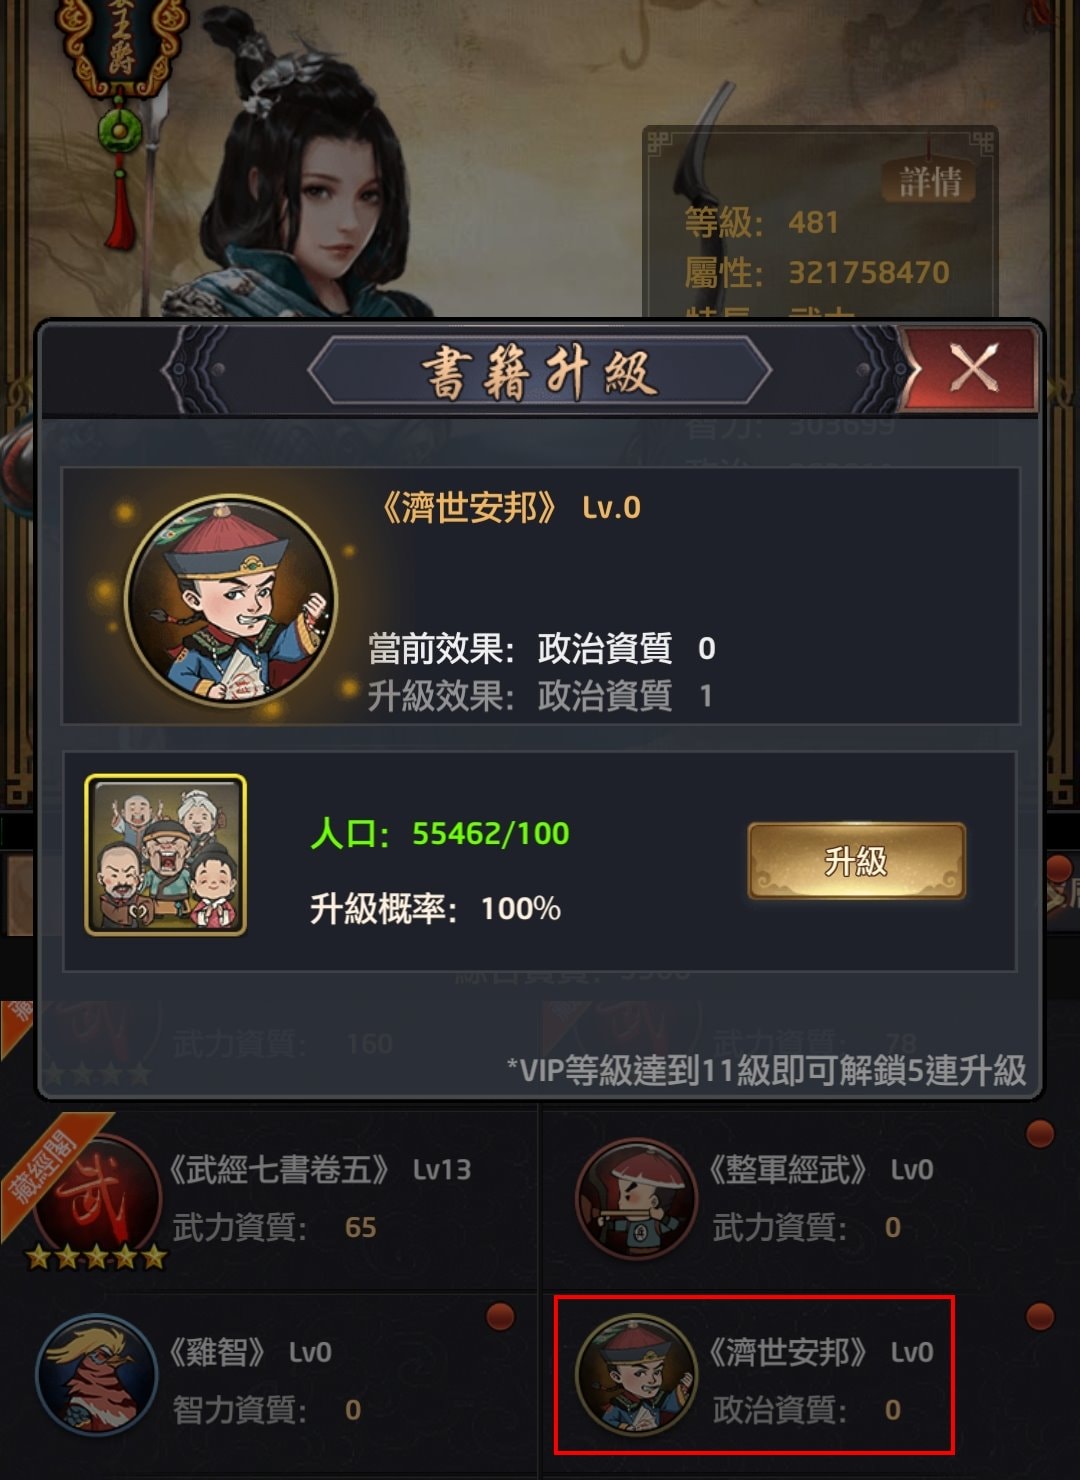
Task: Click the 《整軍經武》 Lv0 title
Action: (820, 1169)
